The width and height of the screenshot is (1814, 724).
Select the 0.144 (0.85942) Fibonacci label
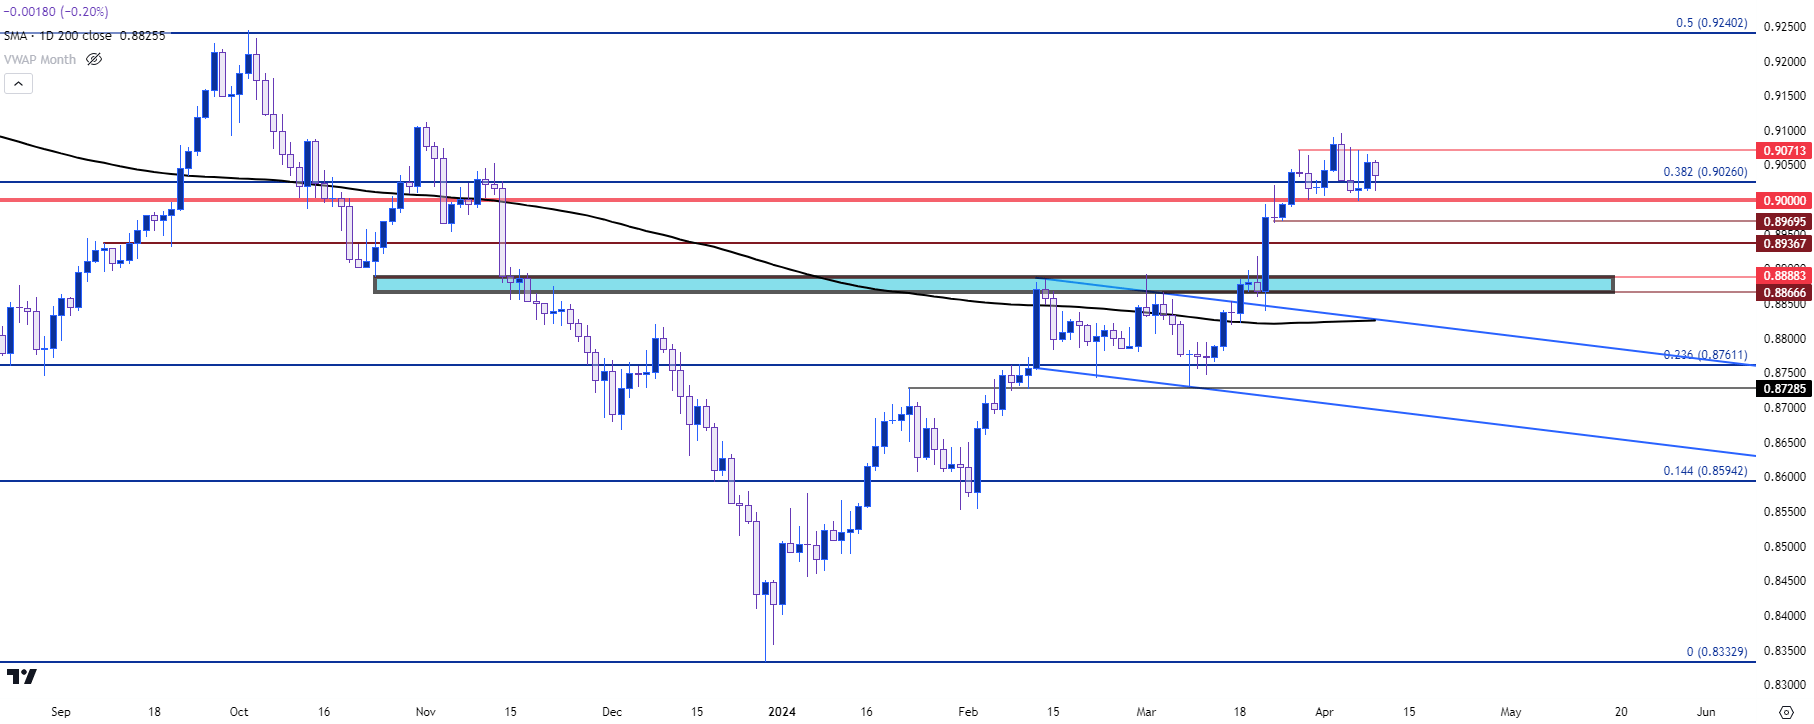pos(1705,471)
